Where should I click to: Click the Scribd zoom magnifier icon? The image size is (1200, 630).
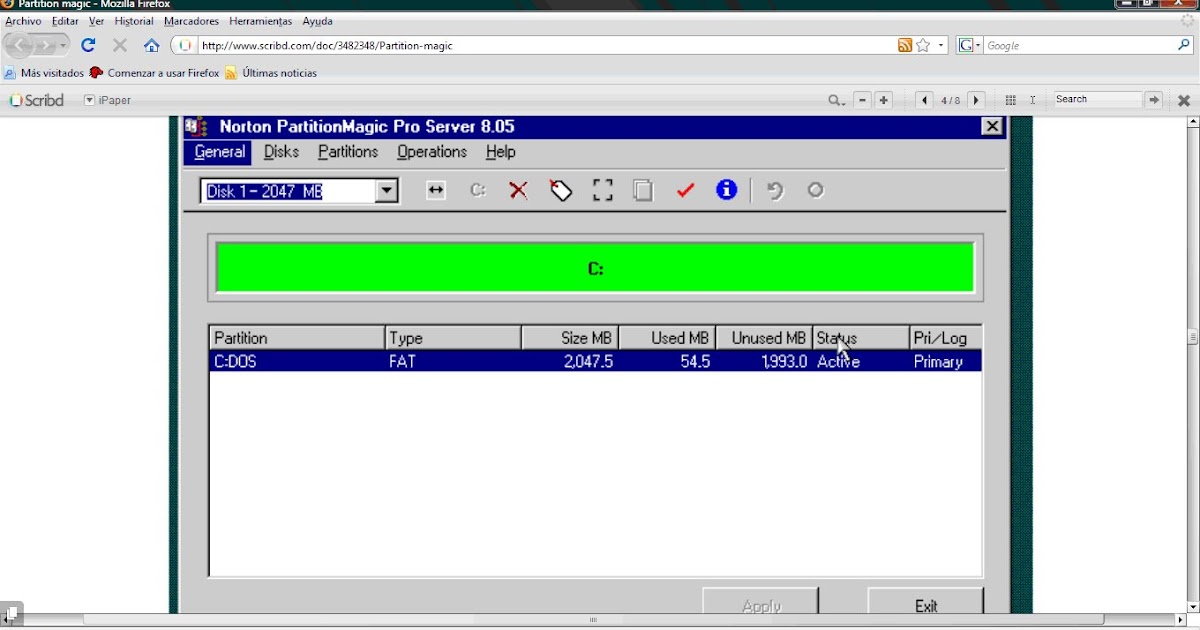(x=836, y=100)
